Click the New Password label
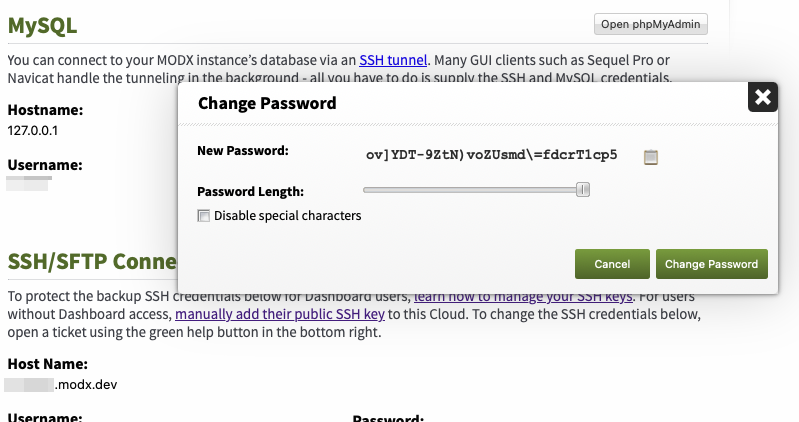The width and height of the screenshot is (799, 422). pyautogui.click(x=242, y=151)
